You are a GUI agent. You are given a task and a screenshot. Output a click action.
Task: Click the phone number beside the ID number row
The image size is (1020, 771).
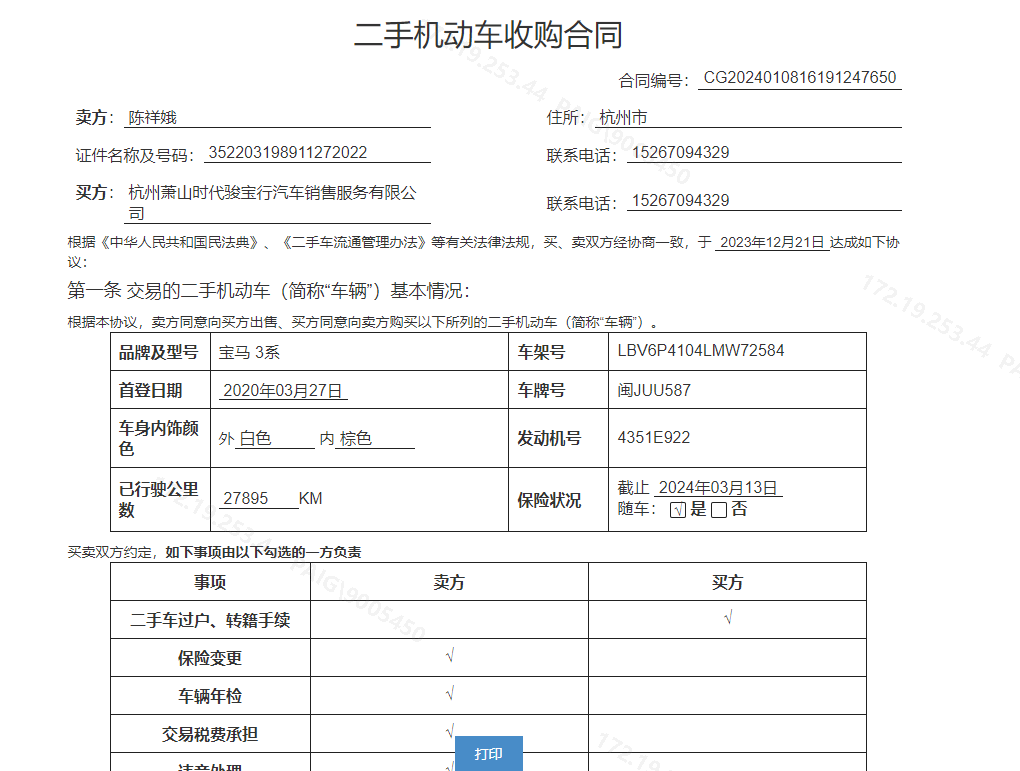(x=680, y=153)
